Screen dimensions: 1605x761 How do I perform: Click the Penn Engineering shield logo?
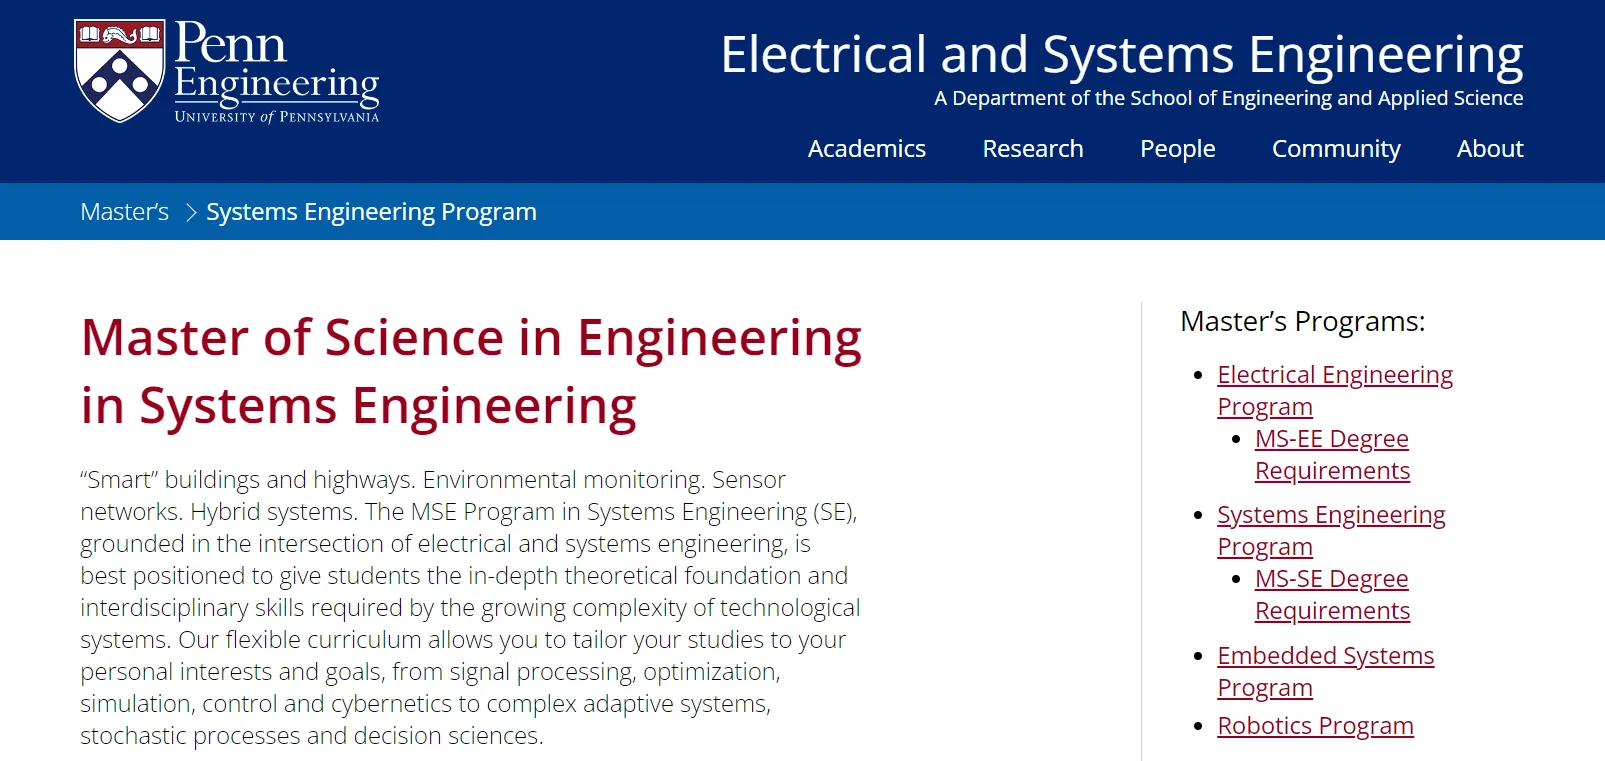120,71
